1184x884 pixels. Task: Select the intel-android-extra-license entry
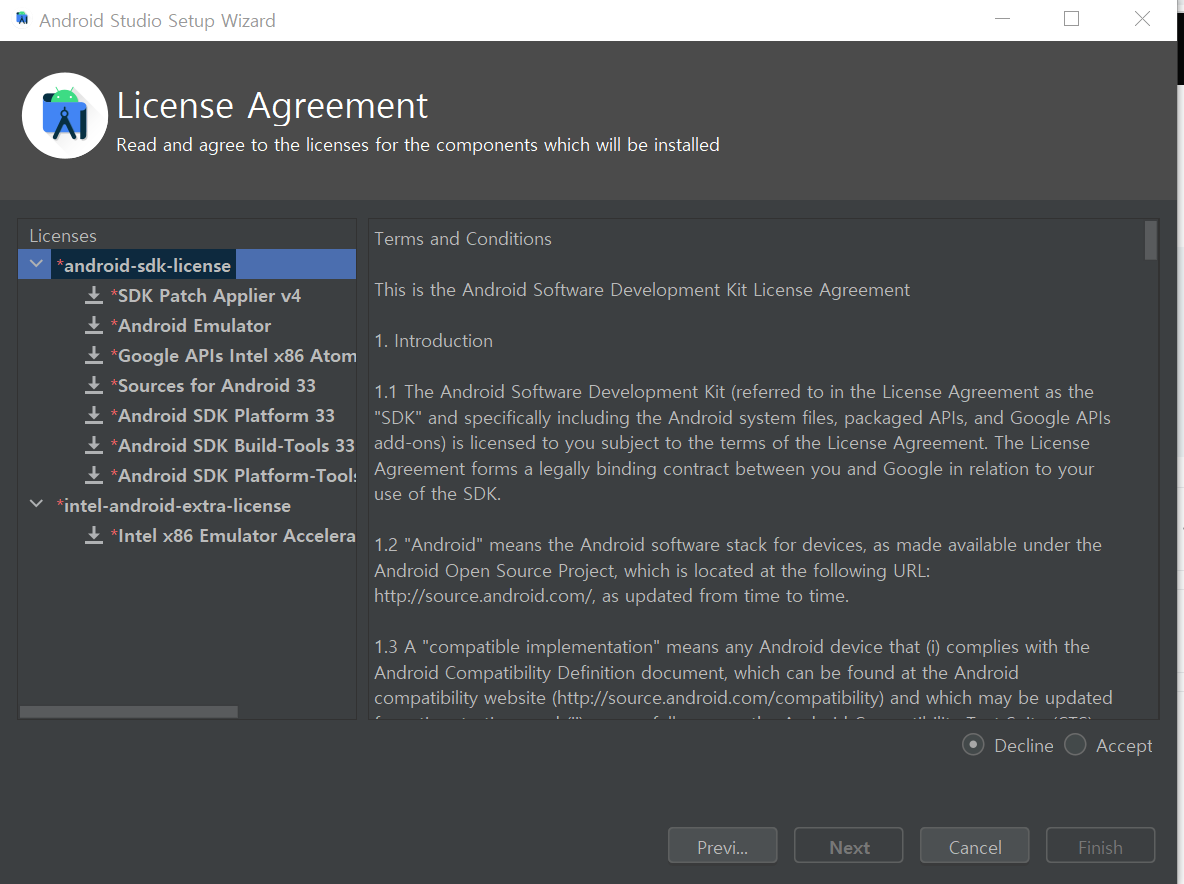[174, 506]
